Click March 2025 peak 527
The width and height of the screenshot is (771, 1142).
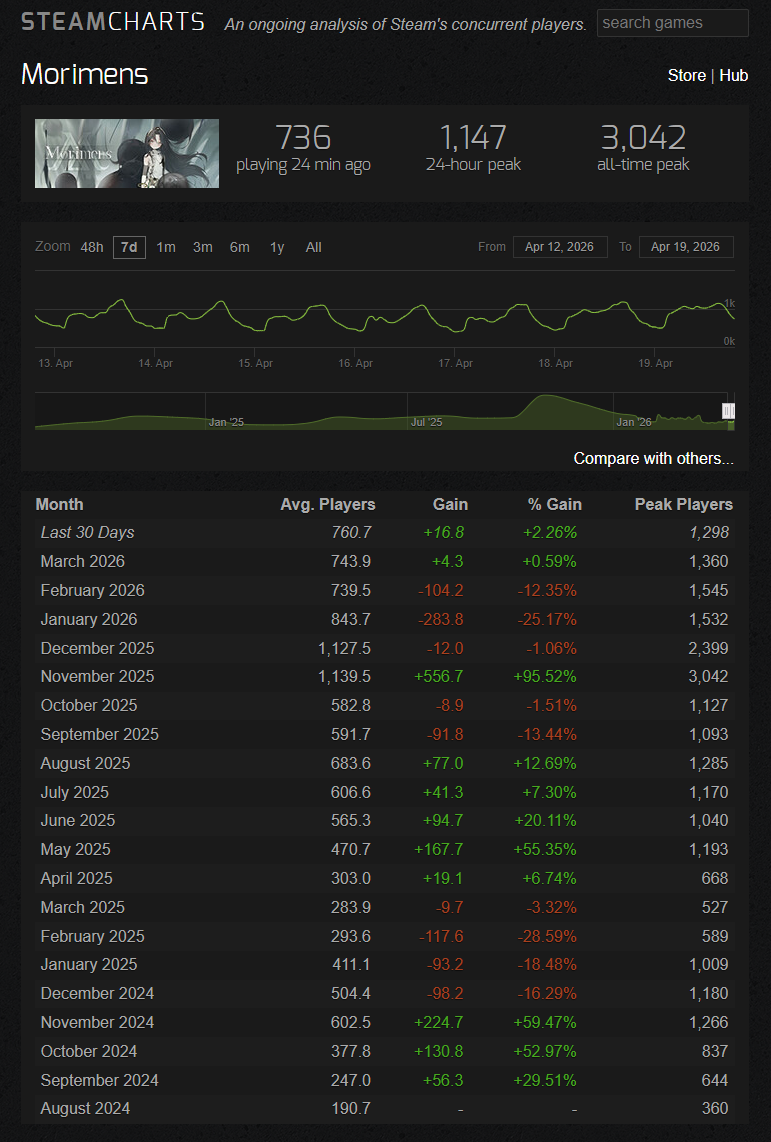pyautogui.click(x=715, y=907)
